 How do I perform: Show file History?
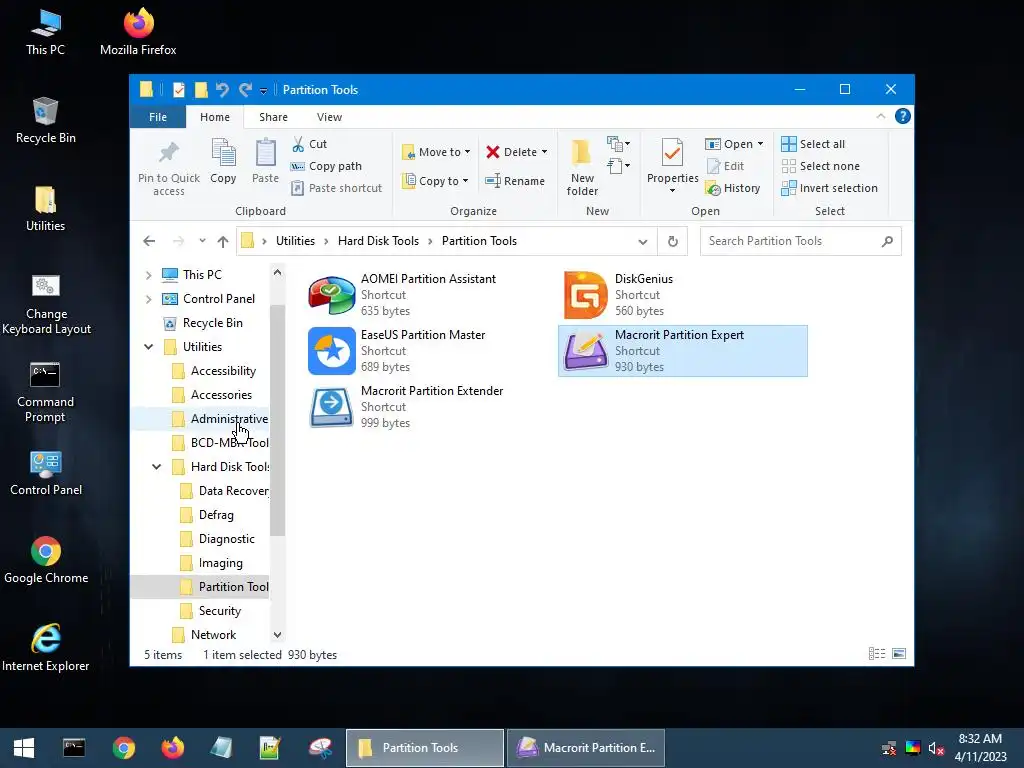point(733,188)
